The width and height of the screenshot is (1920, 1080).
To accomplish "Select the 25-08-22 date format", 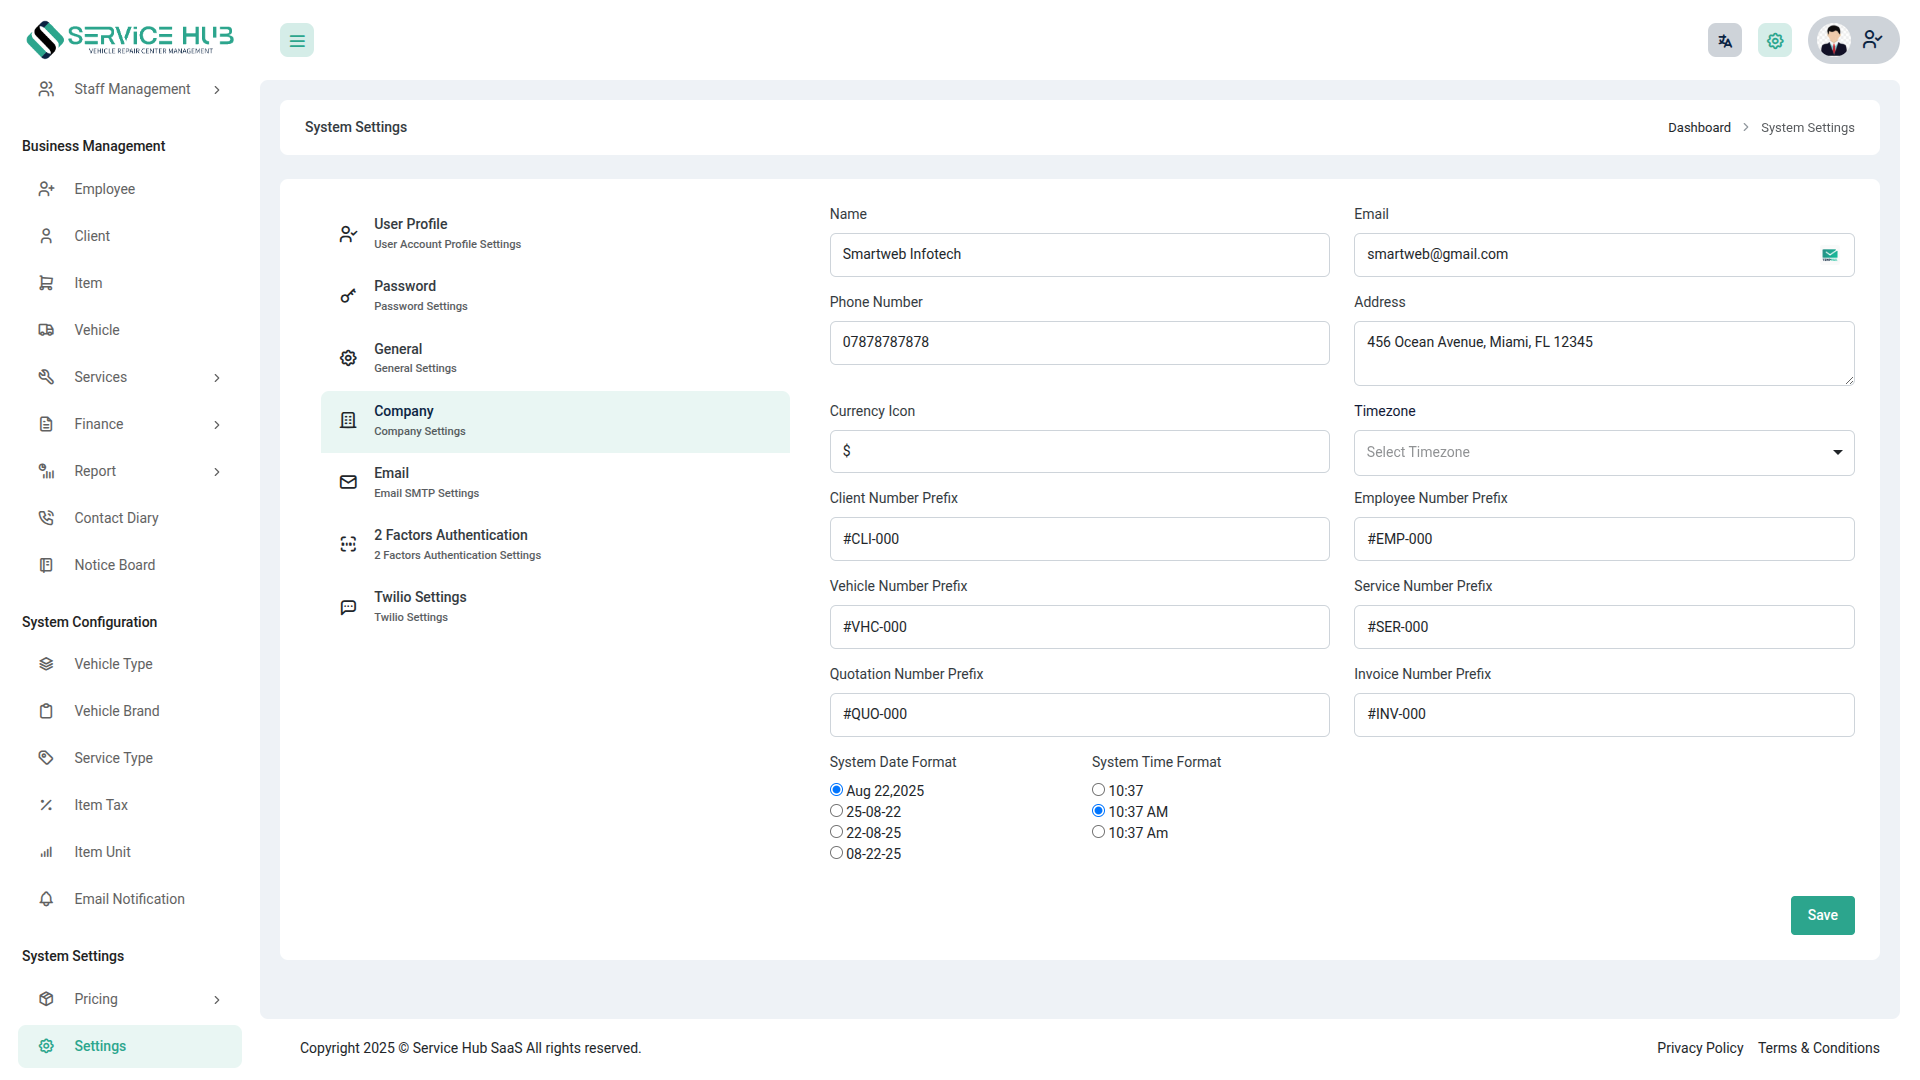I will click(836, 811).
